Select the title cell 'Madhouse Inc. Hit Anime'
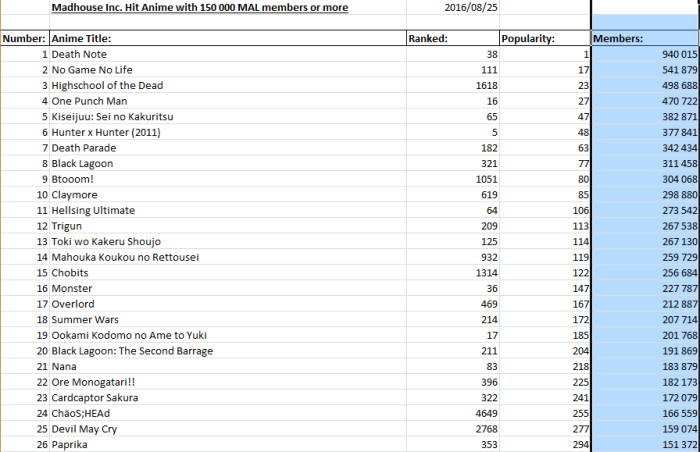 228,7
